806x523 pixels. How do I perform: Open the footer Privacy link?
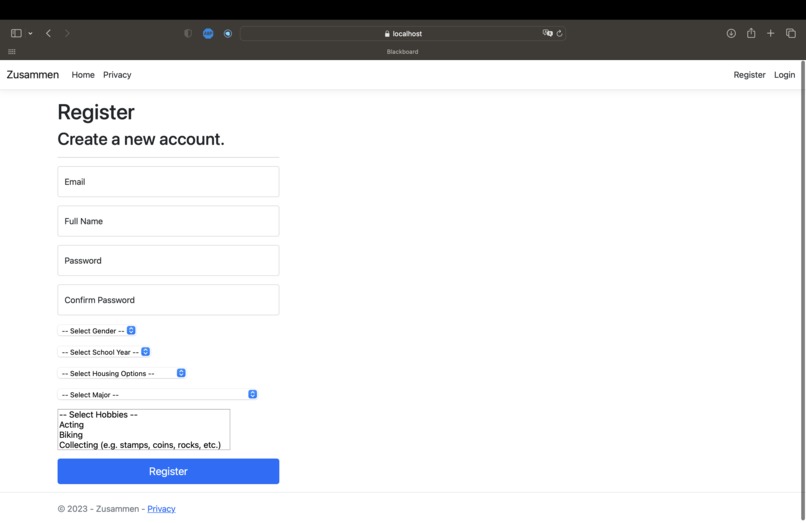coord(161,509)
